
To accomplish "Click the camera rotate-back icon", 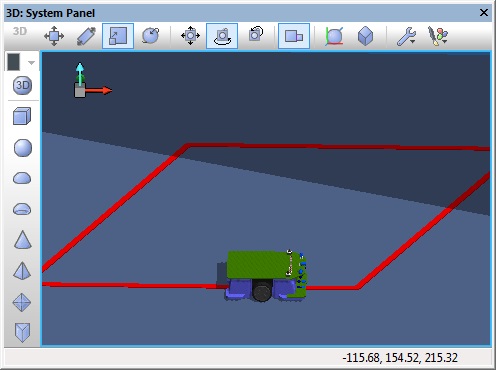I will click(255, 35).
